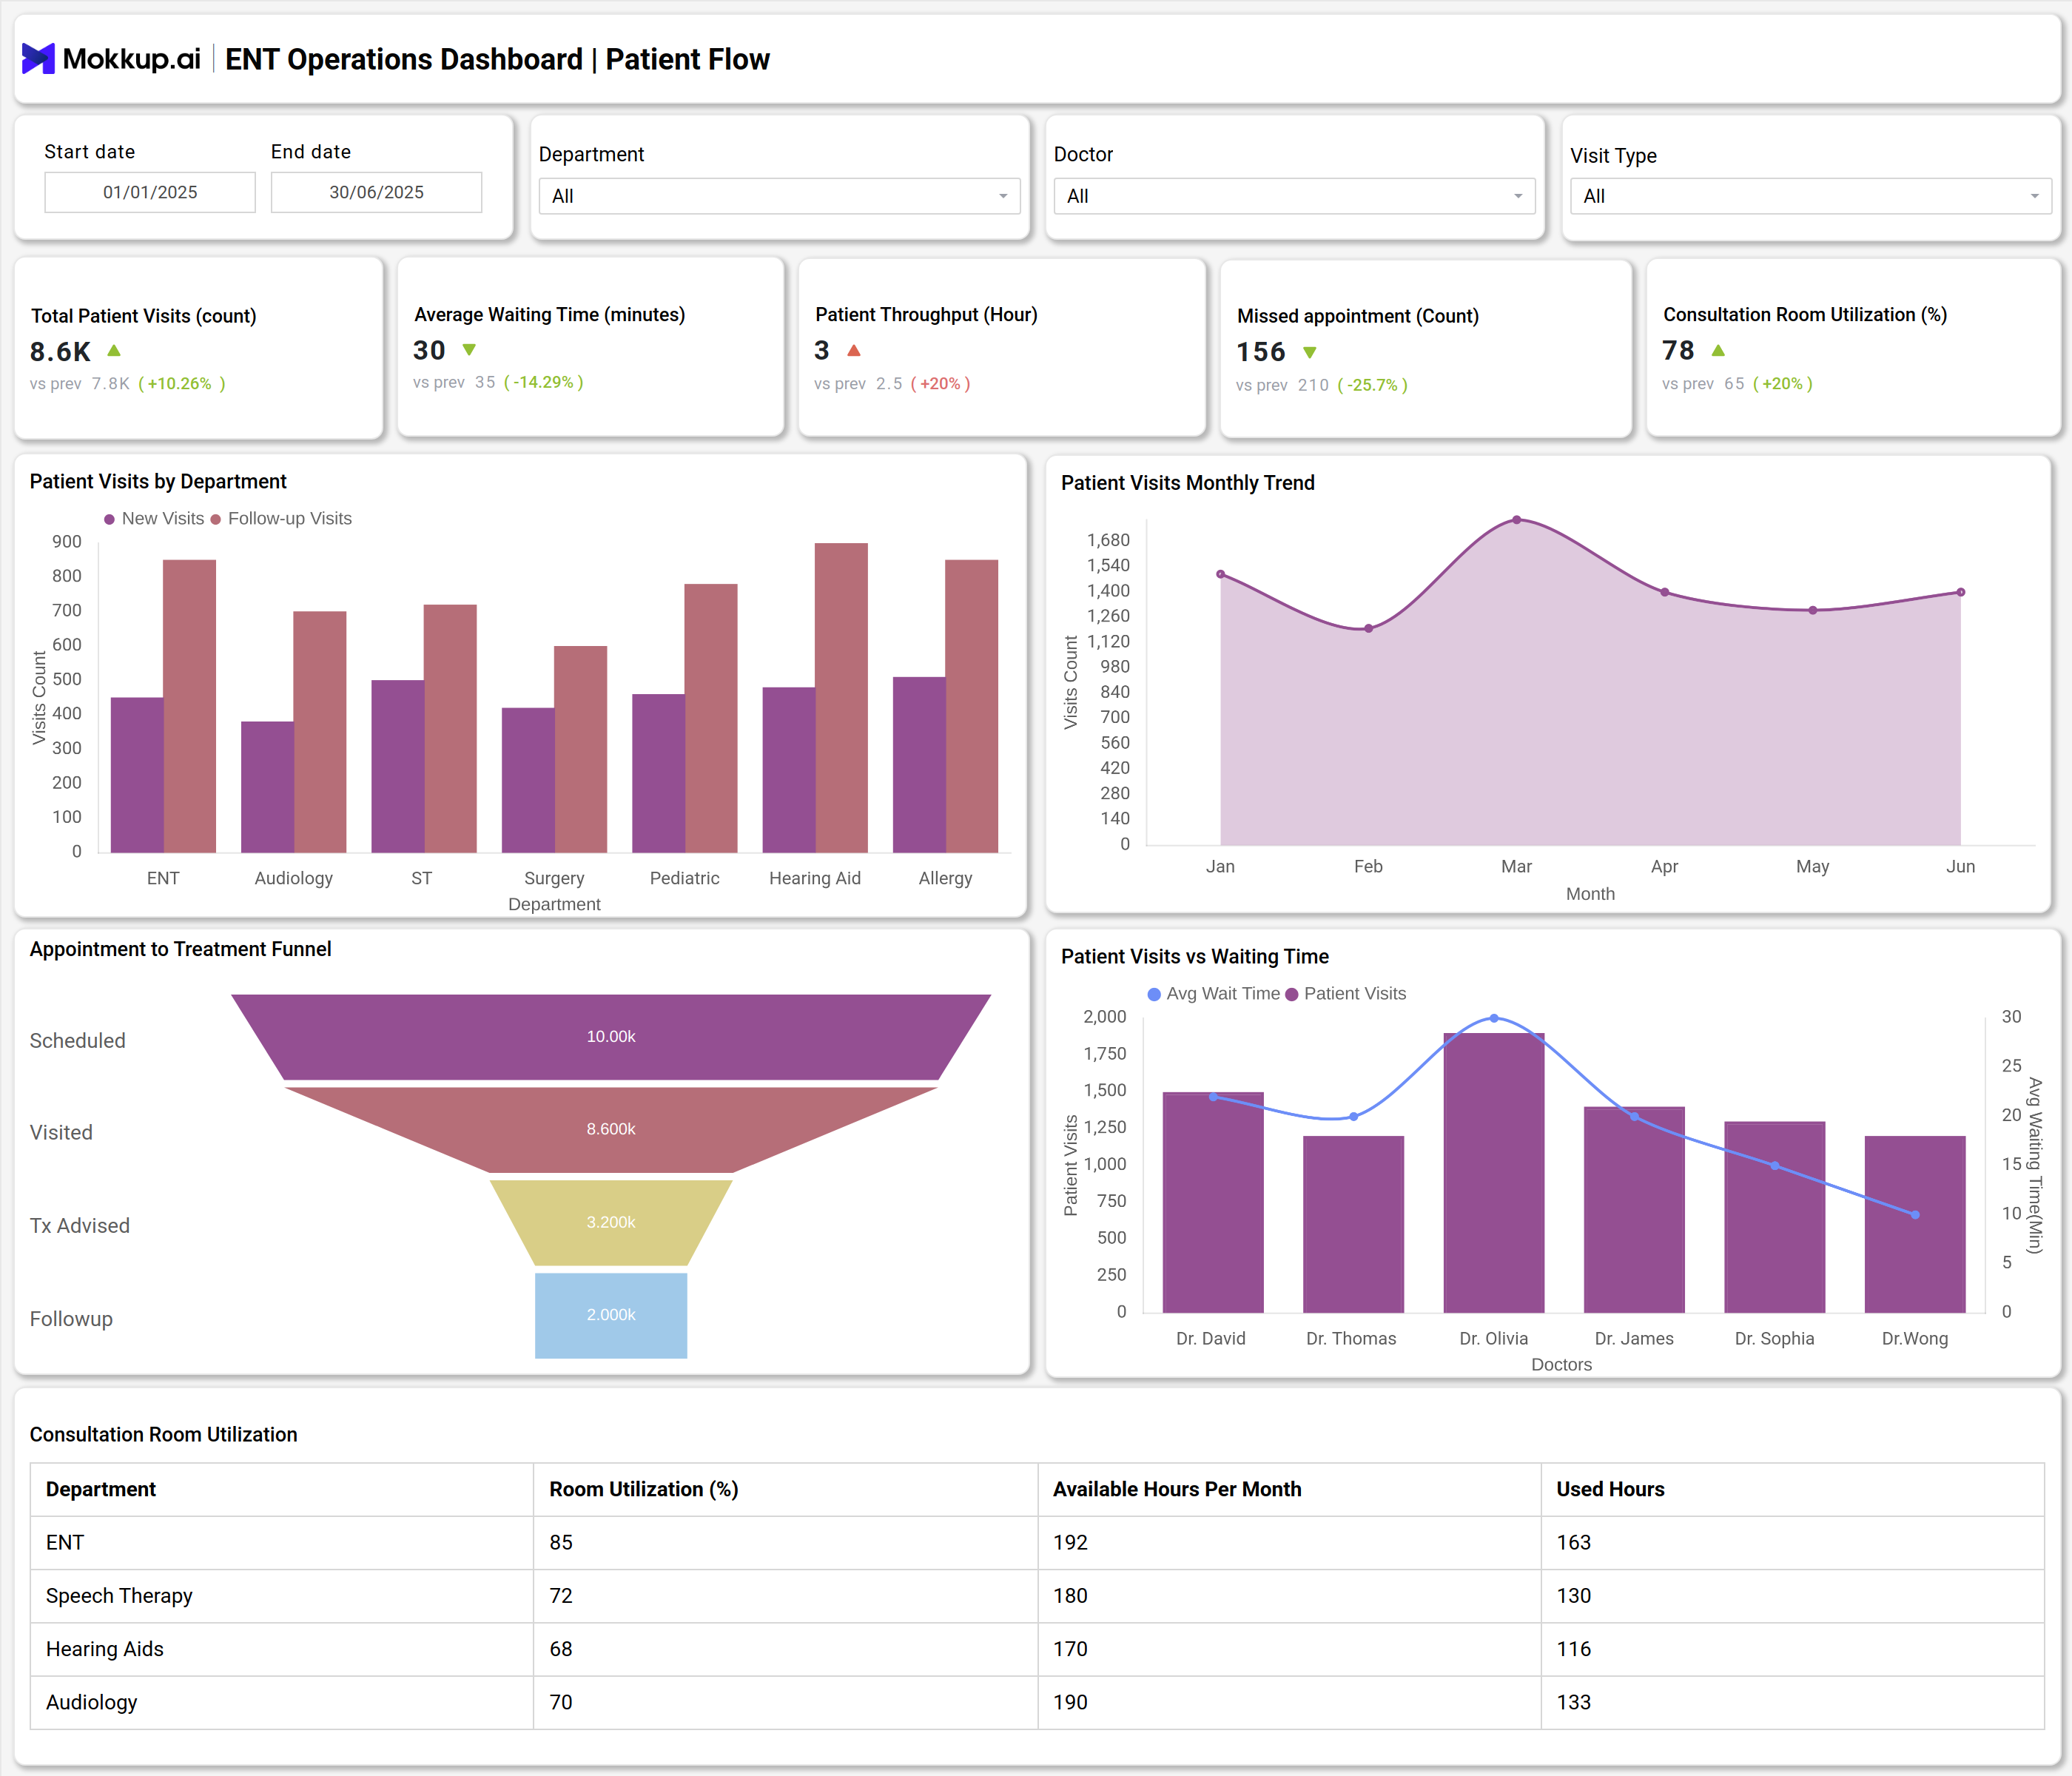Click the Dr. James axis label

(x=1634, y=1338)
